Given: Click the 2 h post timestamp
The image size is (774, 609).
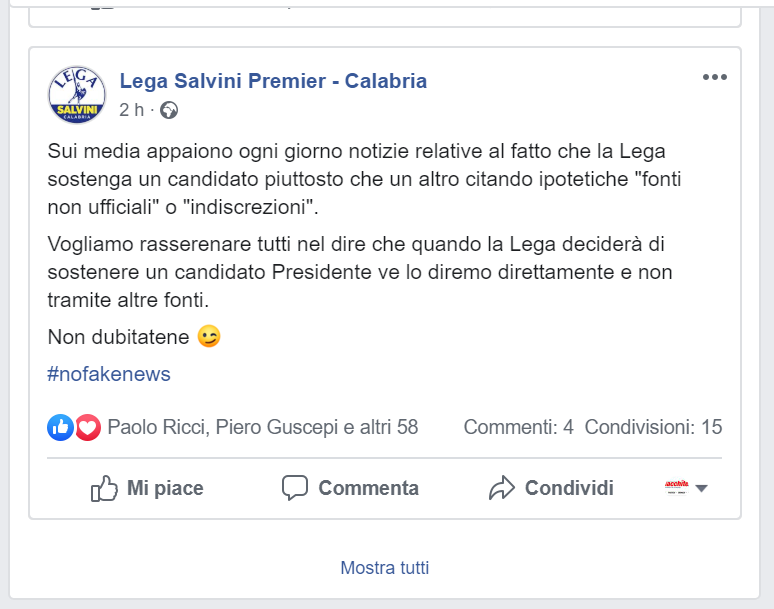Looking at the screenshot, I should click(x=131, y=110).
